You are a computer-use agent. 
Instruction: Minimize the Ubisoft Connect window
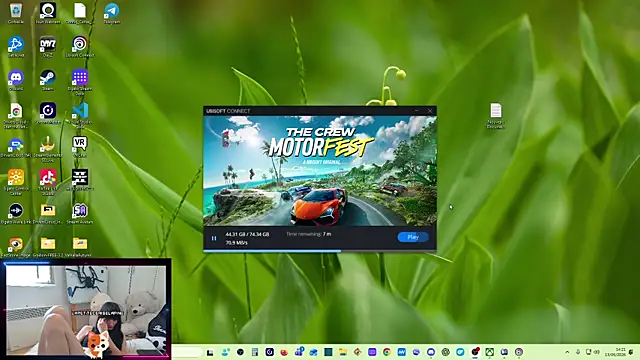pyautogui.click(x=417, y=111)
